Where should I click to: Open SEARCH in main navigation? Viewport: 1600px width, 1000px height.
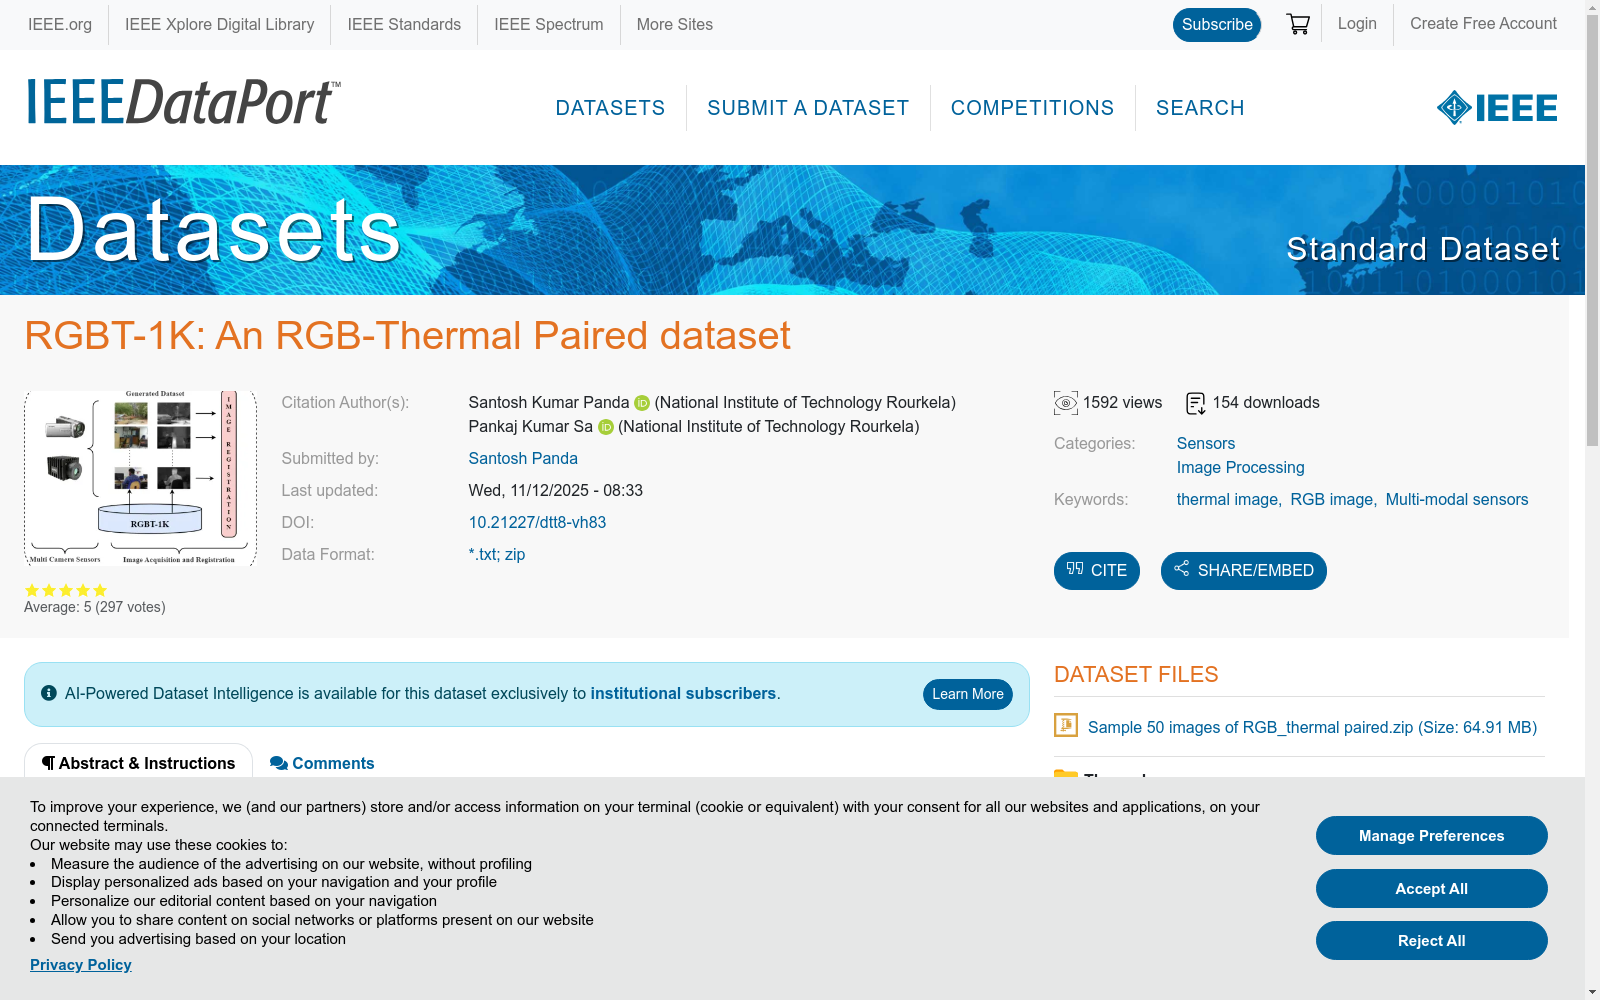pos(1200,108)
